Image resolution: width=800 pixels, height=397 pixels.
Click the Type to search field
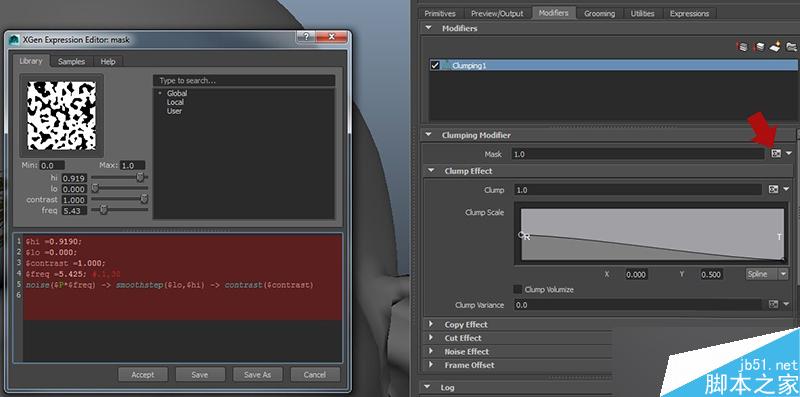pos(244,81)
